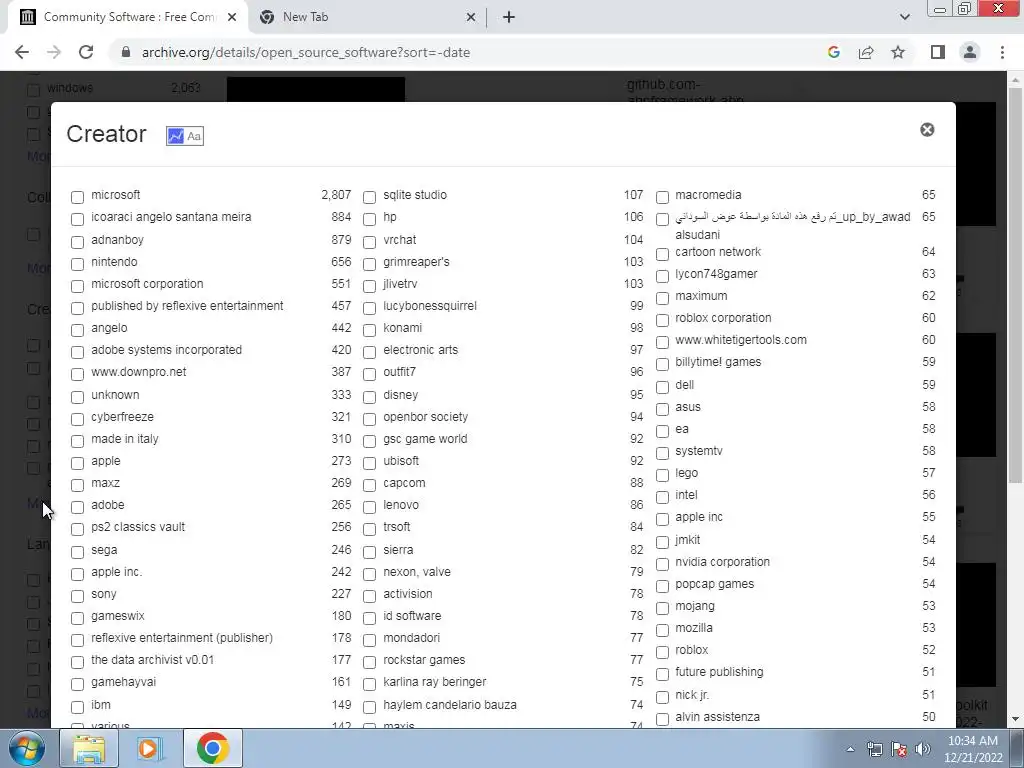Show hidden system tray icons
The height and width of the screenshot is (768, 1024).
click(x=850, y=749)
